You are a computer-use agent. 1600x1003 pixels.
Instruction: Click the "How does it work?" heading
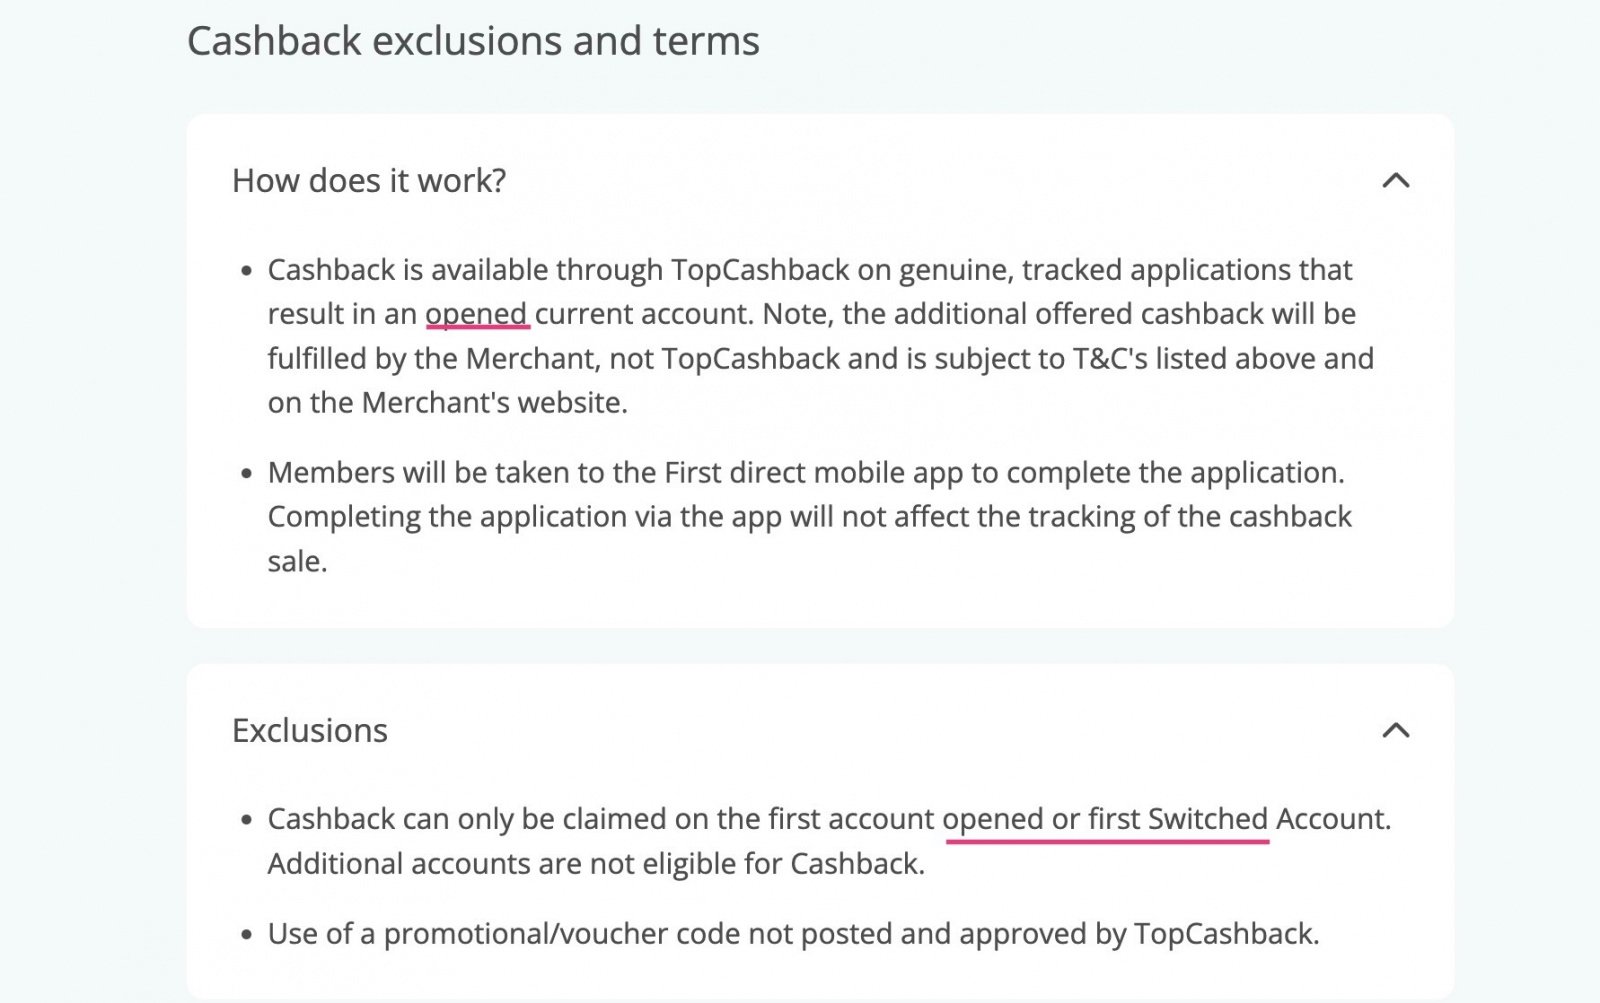click(369, 181)
